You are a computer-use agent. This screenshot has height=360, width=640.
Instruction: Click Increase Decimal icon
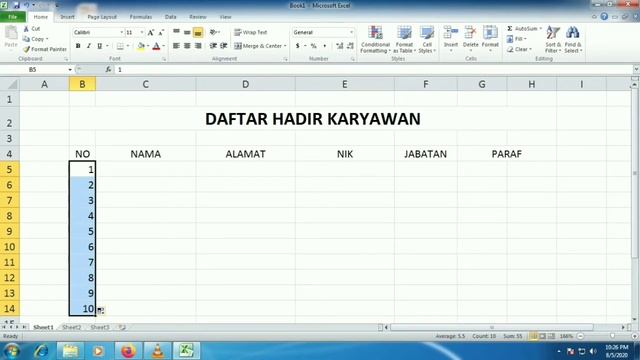[x=340, y=46]
